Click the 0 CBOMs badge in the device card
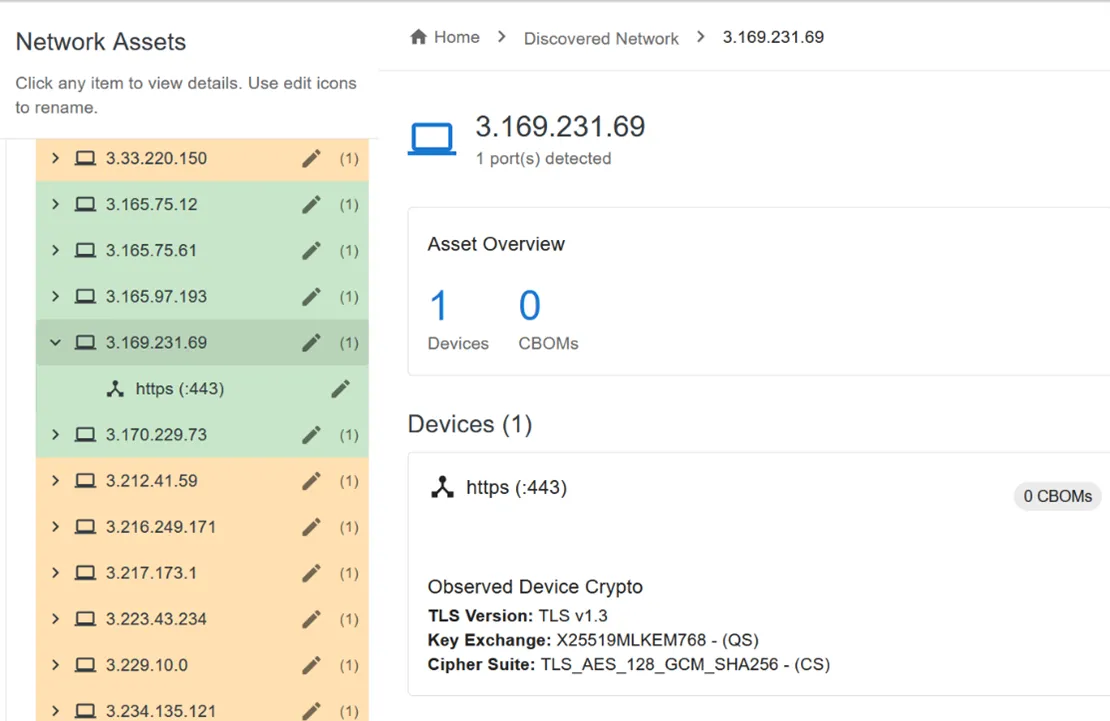The image size is (1110, 721). pyautogui.click(x=1057, y=496)
